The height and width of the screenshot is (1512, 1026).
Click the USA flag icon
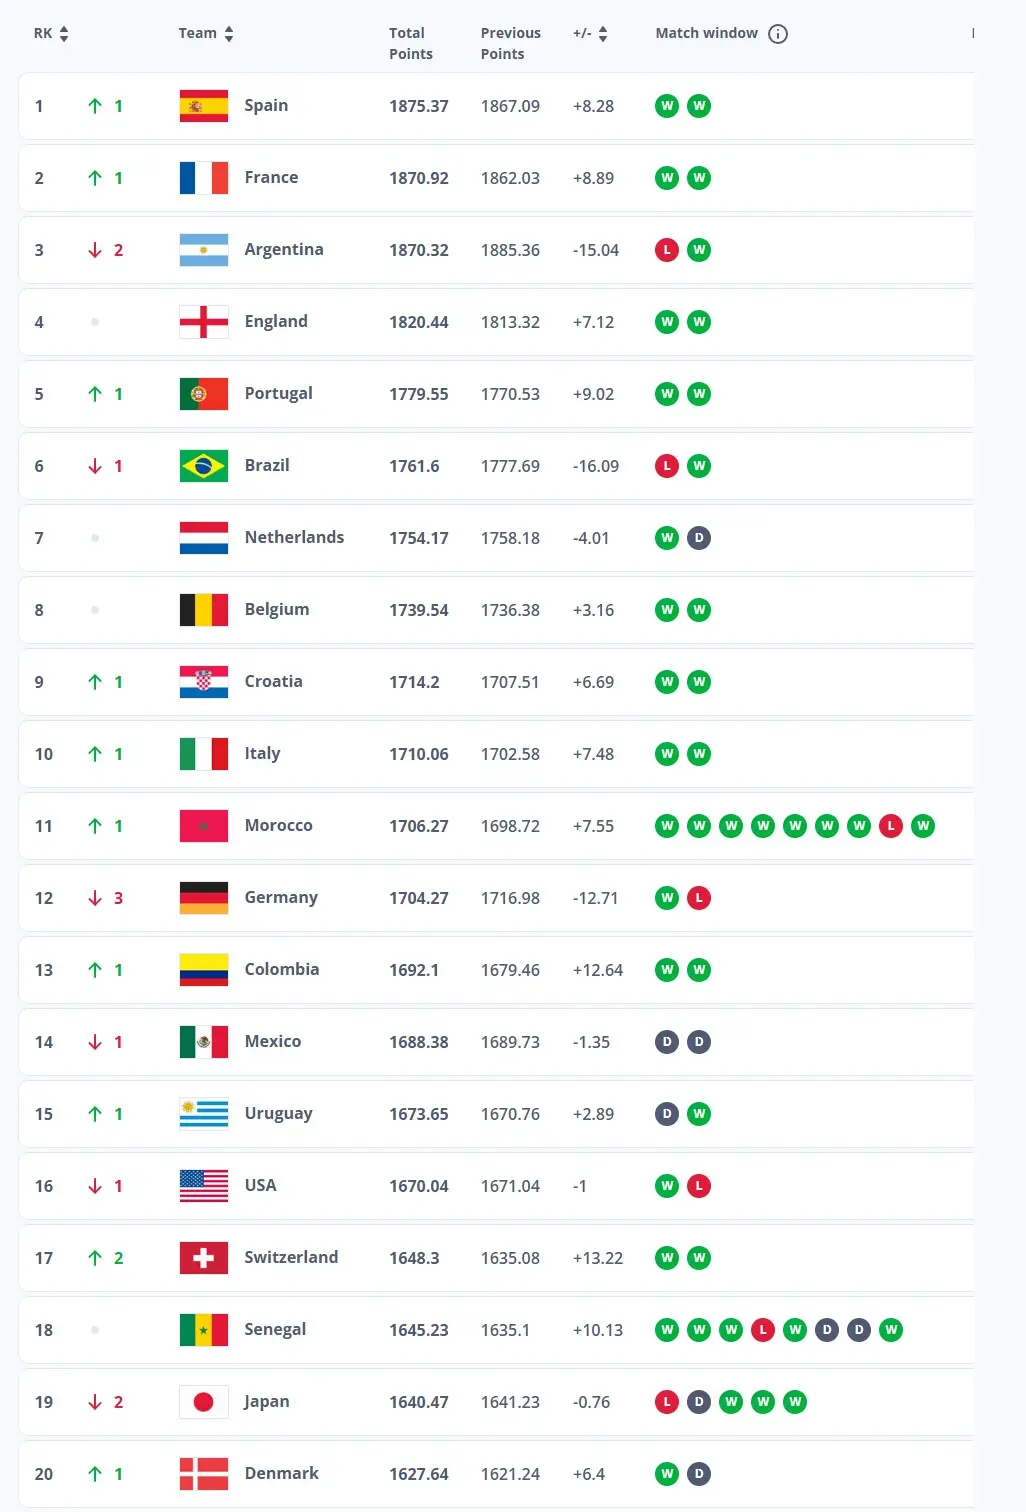tap(204, 1186)
